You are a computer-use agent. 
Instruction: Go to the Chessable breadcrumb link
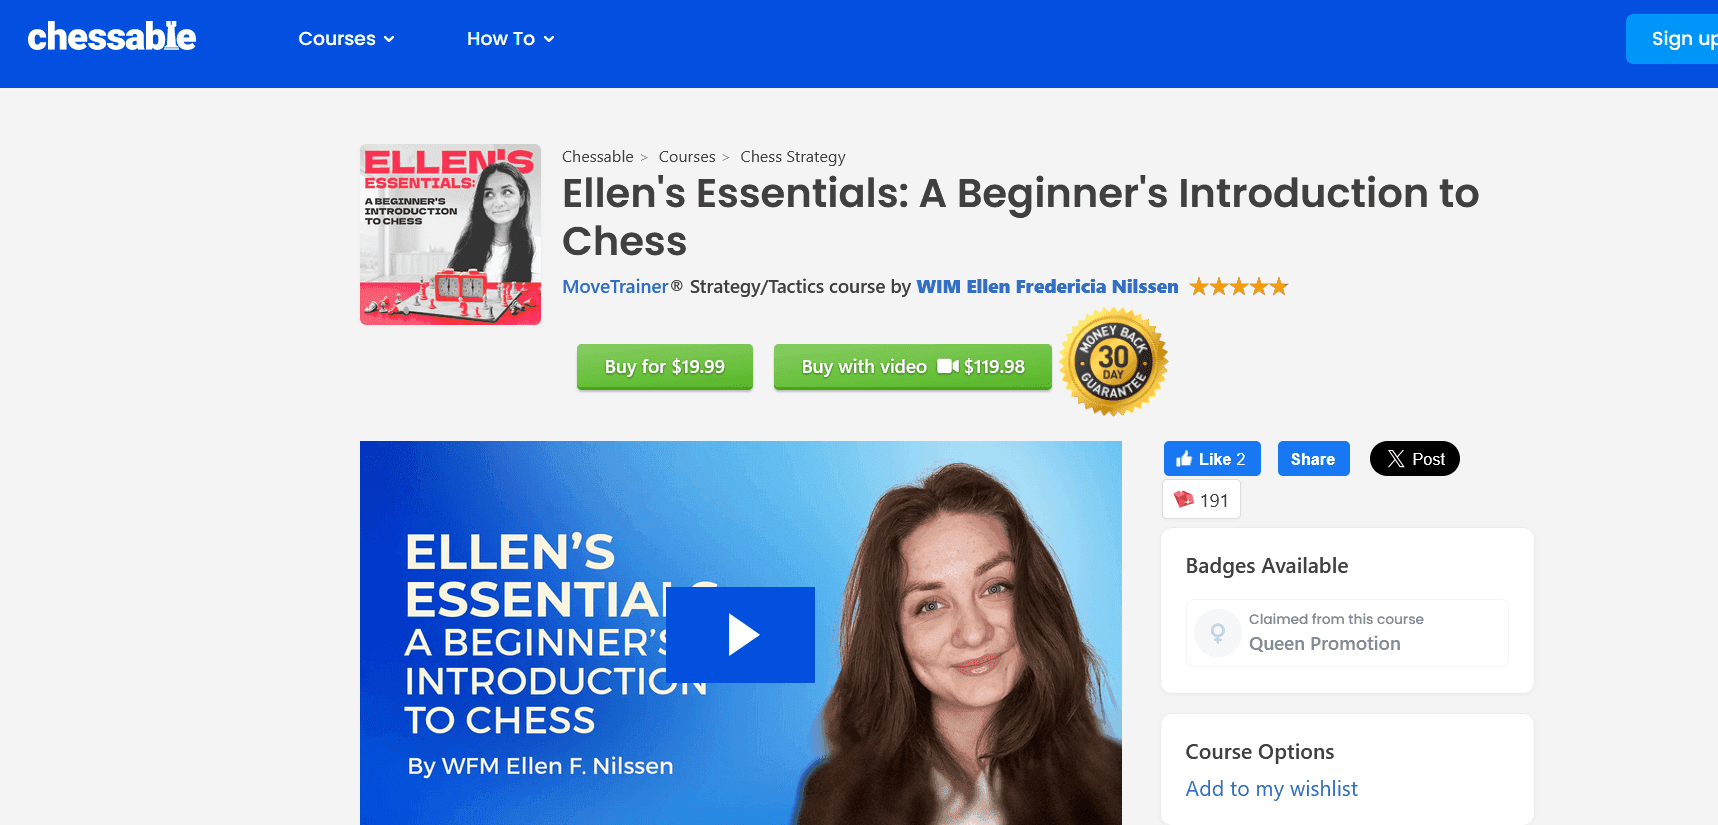click(597, 157)
